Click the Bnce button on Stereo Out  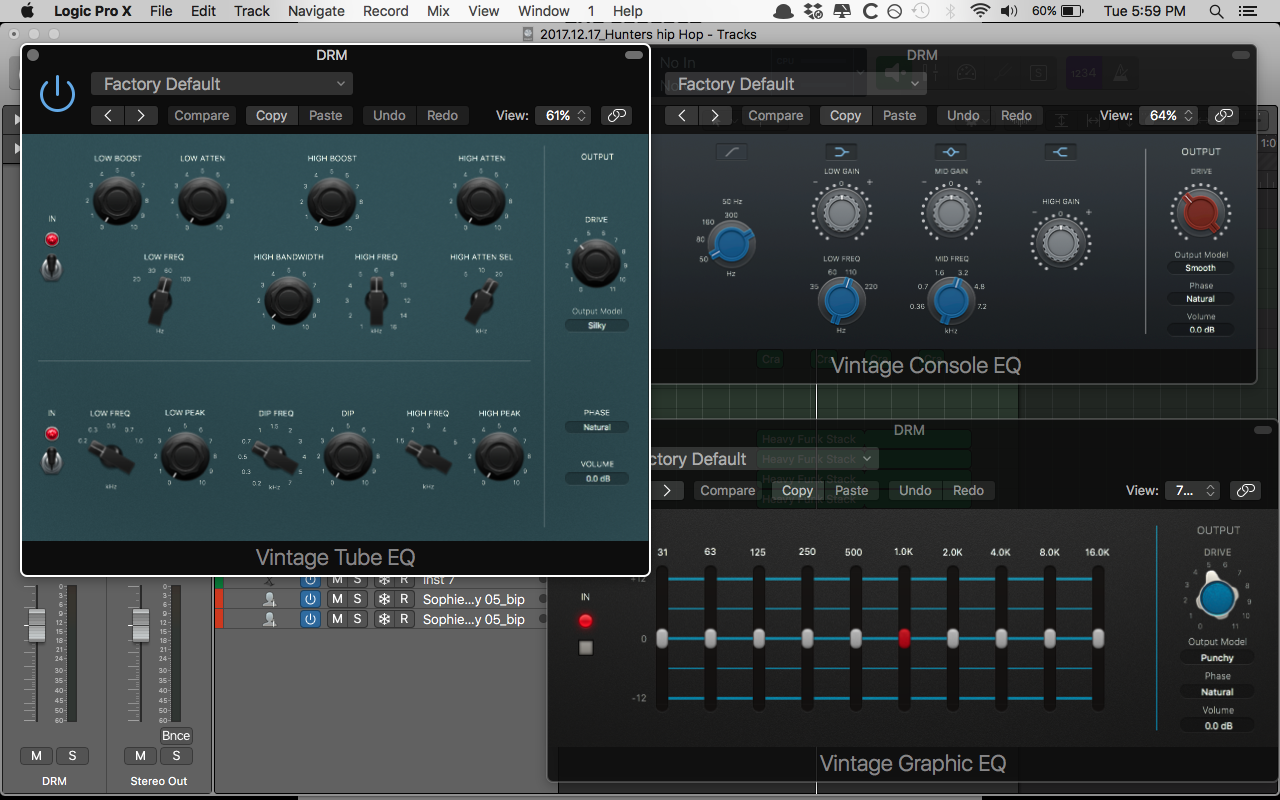[x=176, y=736]
